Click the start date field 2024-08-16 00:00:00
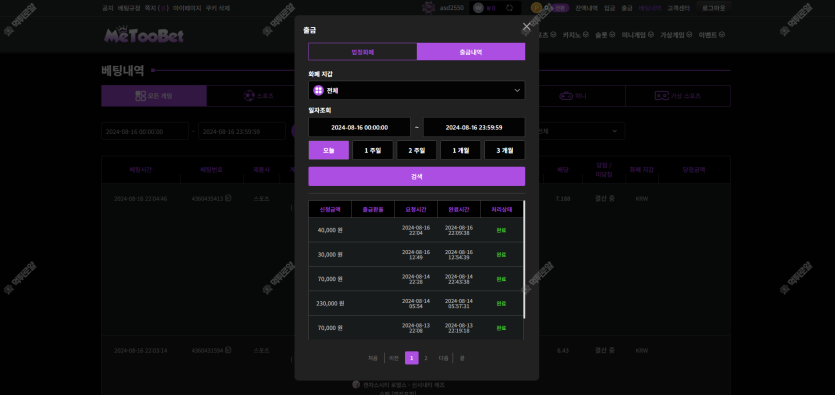 (359, 127)
